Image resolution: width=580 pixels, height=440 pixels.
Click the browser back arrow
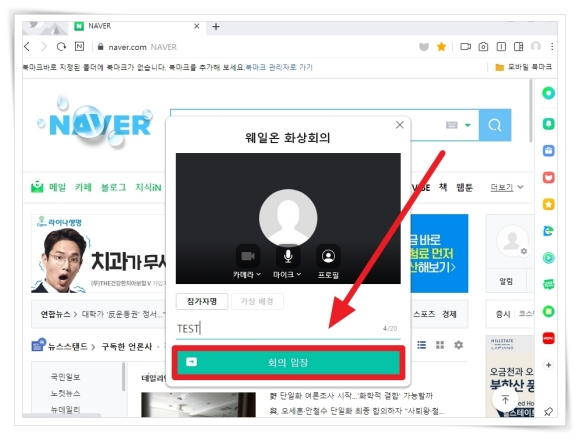[x=27, y=47]
